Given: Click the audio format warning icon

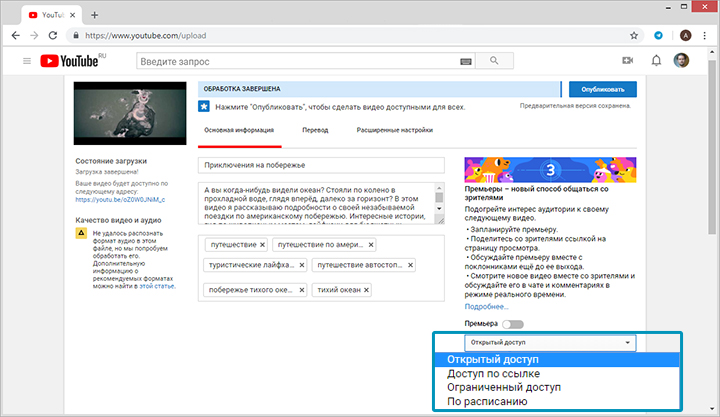Looking at the screenshot, I should coord(81,233).
